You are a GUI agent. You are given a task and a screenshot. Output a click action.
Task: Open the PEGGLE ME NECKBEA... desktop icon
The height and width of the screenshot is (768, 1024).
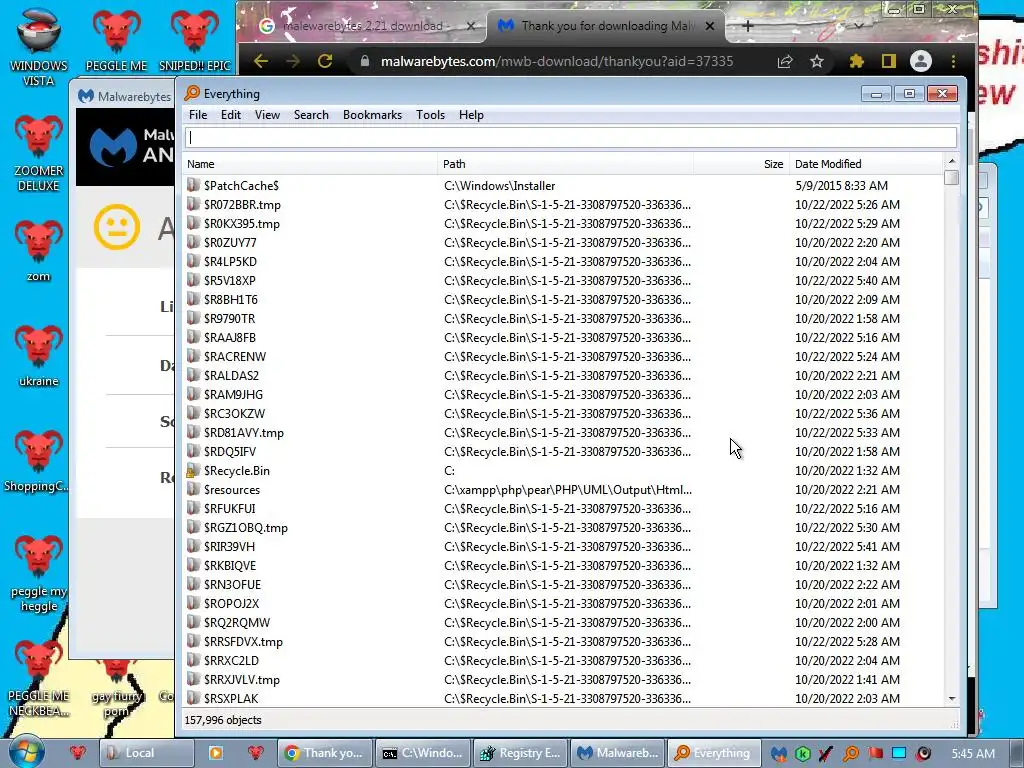click(39, 678)
